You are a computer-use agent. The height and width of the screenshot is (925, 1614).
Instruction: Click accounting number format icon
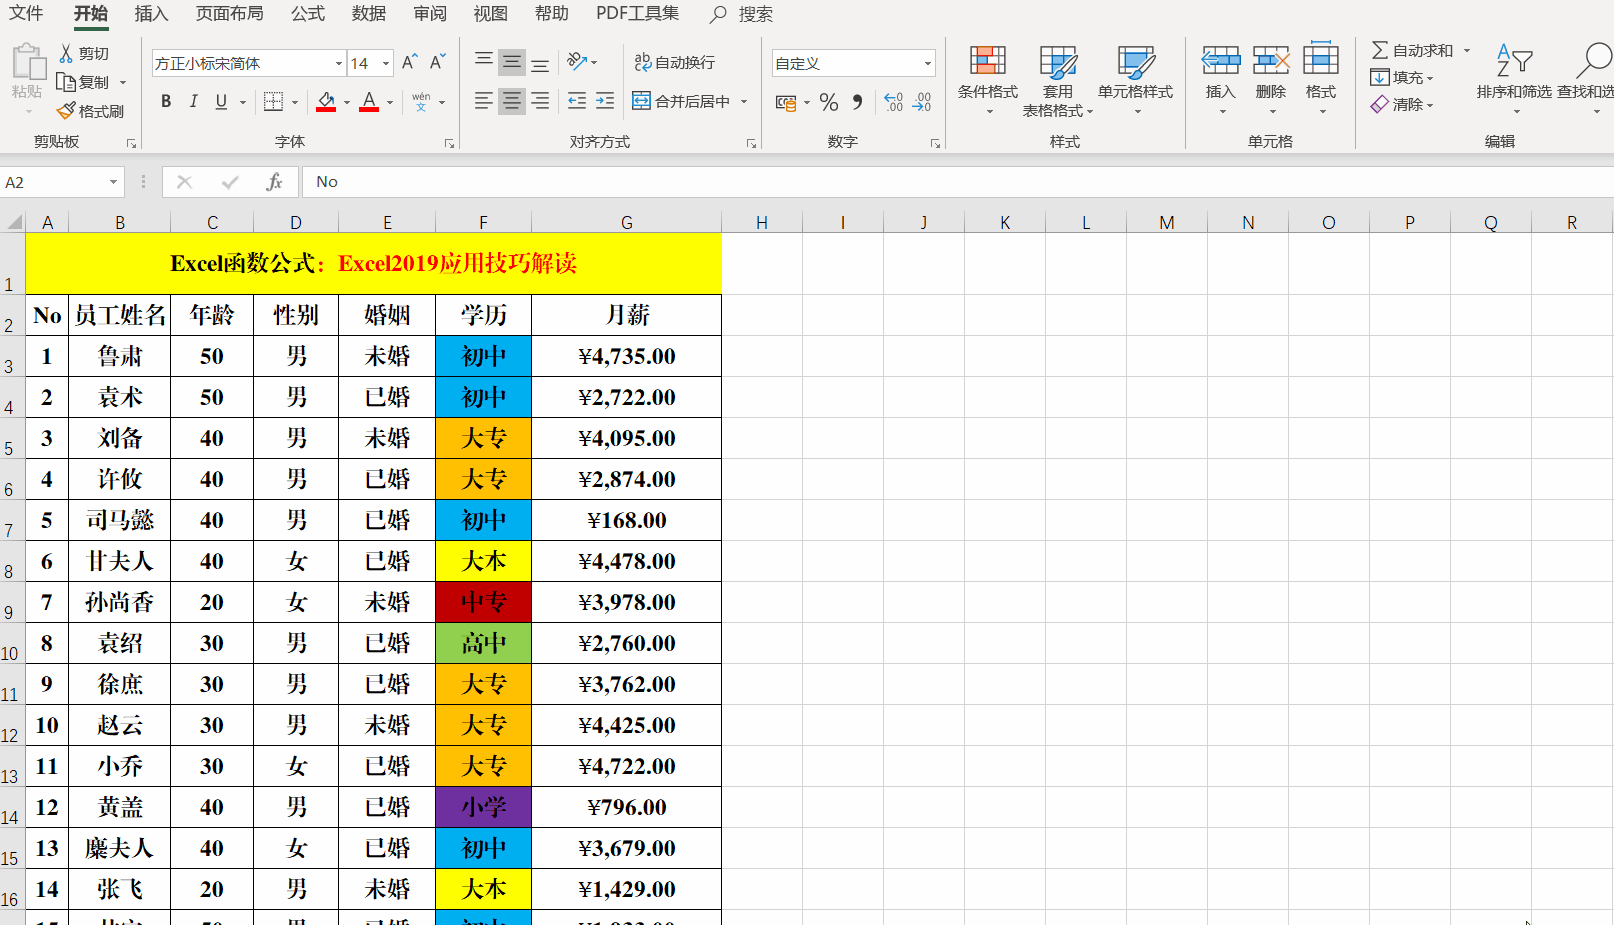pos(786,102)
